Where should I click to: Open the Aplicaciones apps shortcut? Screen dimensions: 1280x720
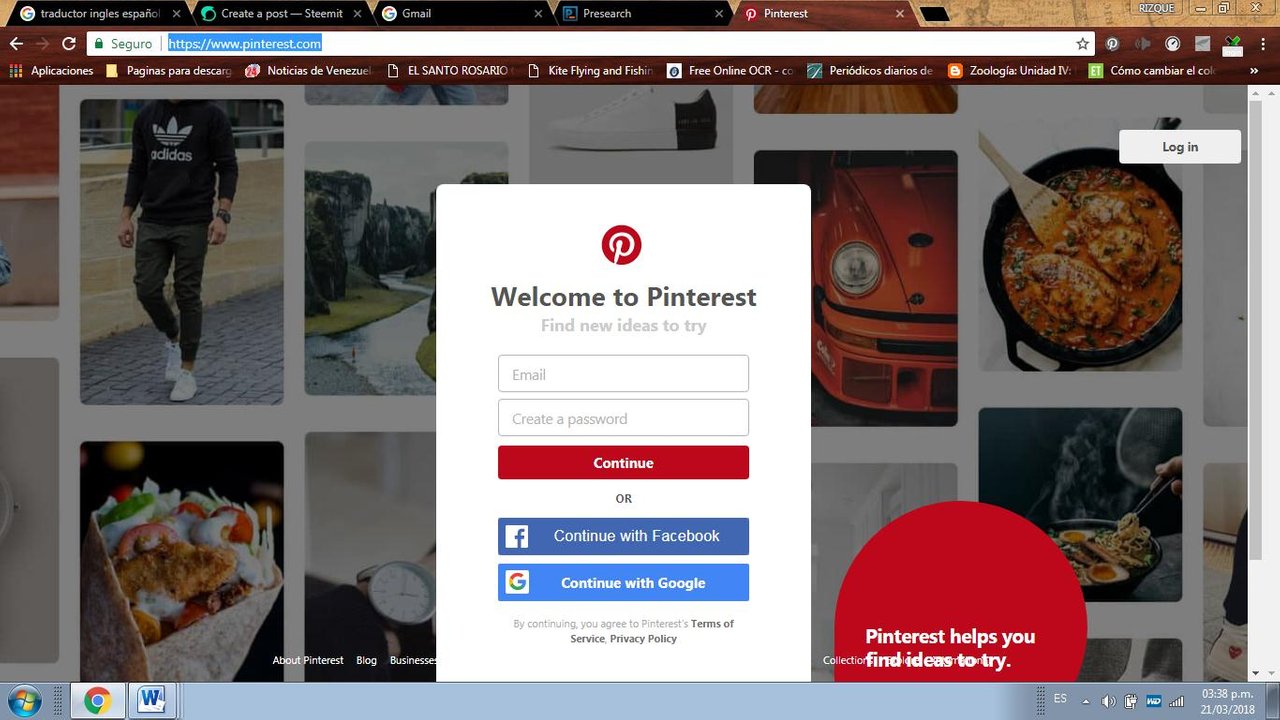(x=51, y=71)
